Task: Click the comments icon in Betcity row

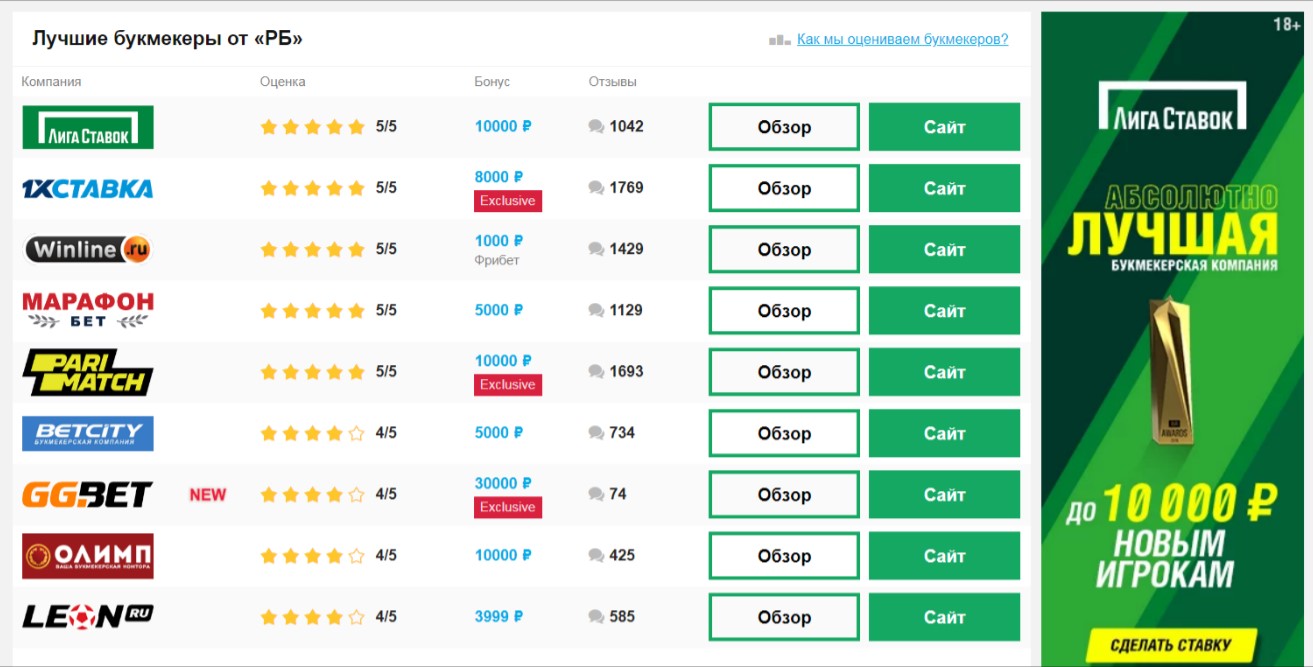Action: pyautogui.click(x=597, y=433)
